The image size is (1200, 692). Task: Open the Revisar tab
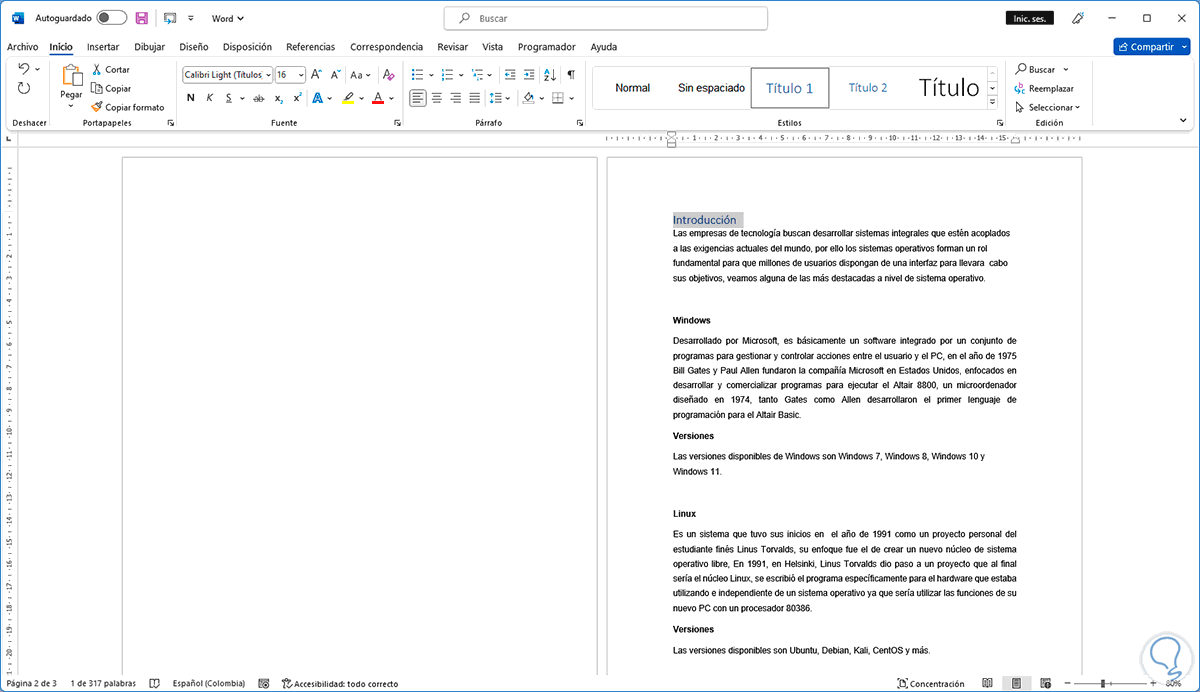click(x=453, y=47)
